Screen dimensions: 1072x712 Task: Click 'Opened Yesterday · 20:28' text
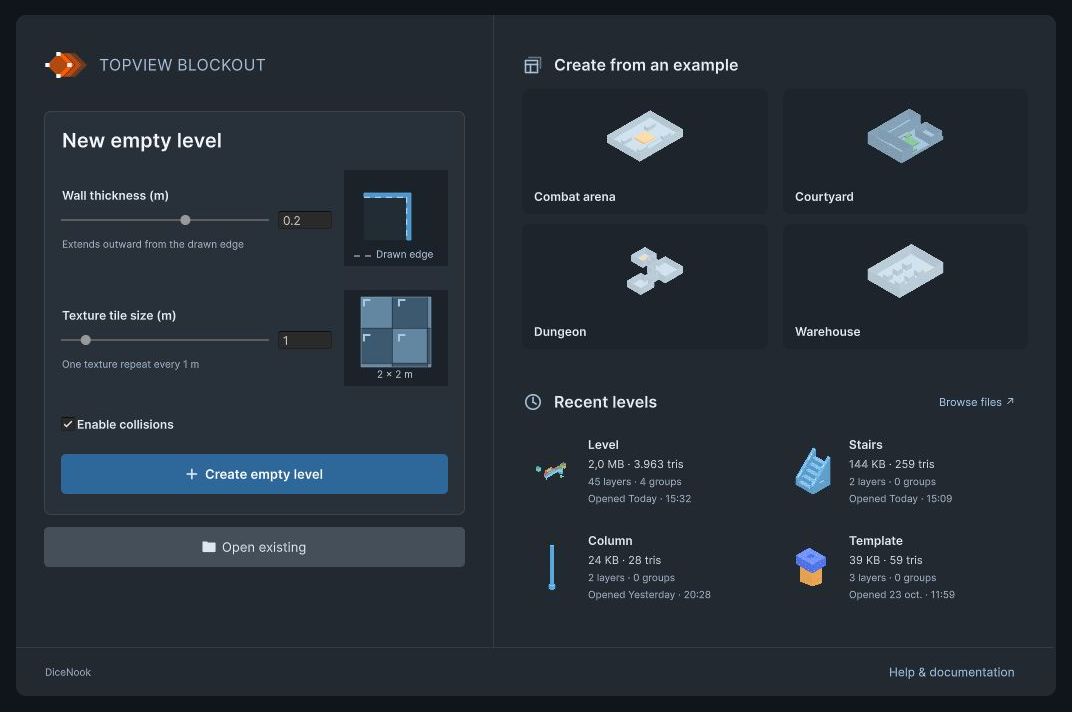(x=649, y=594)
